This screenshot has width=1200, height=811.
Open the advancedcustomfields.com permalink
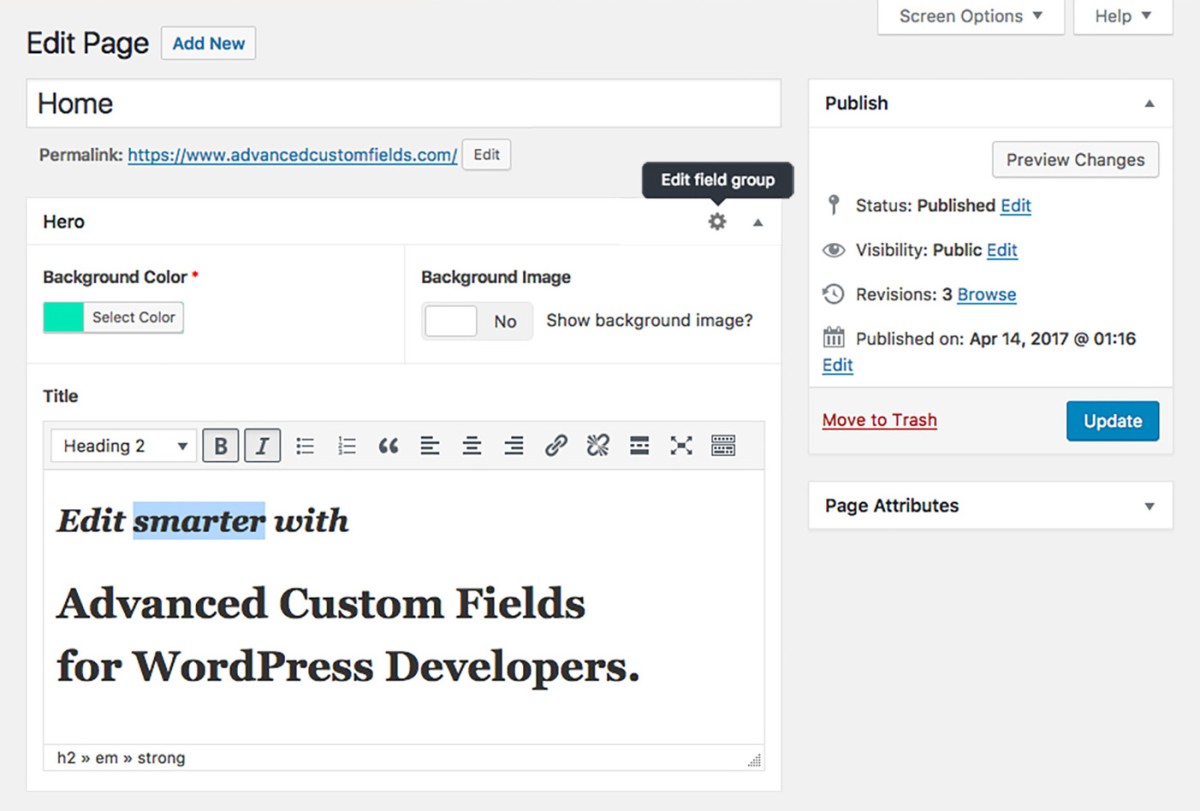[x=293, y=155]
